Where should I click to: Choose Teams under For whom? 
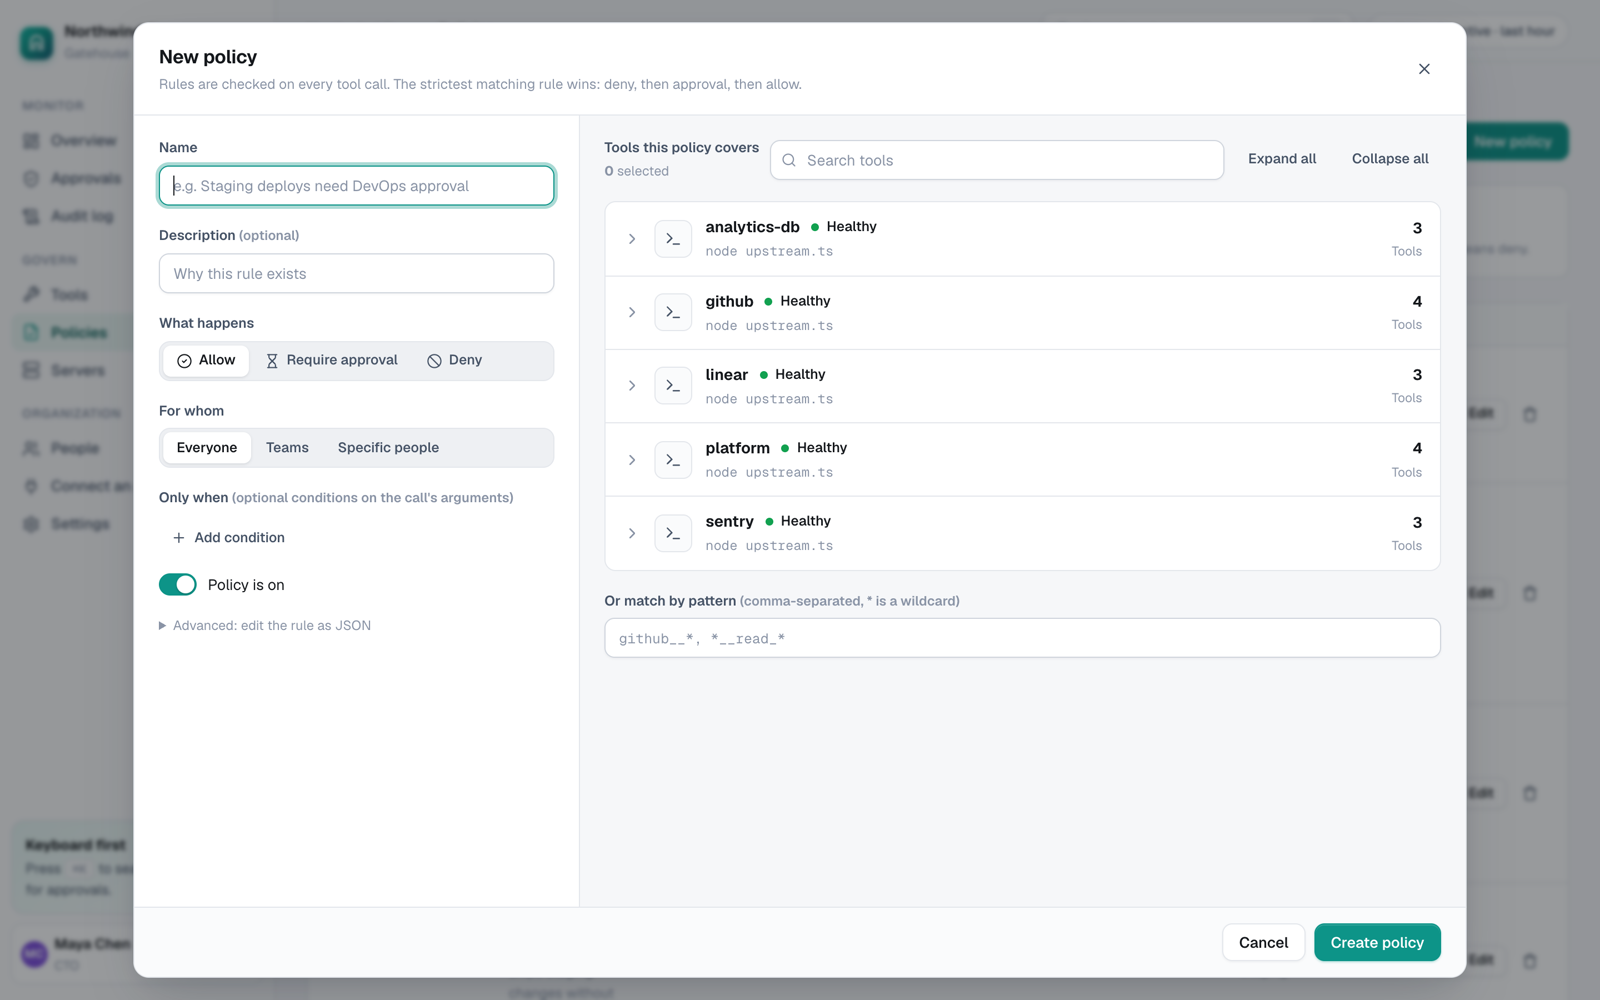287,448
